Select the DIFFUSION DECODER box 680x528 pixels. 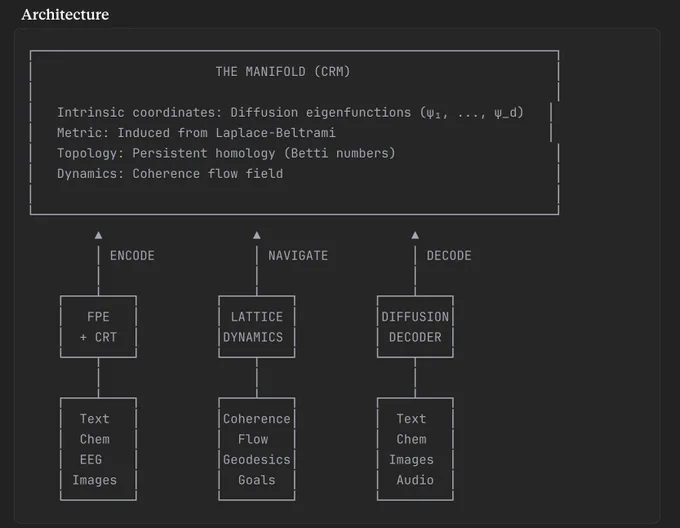coord(415,327)
